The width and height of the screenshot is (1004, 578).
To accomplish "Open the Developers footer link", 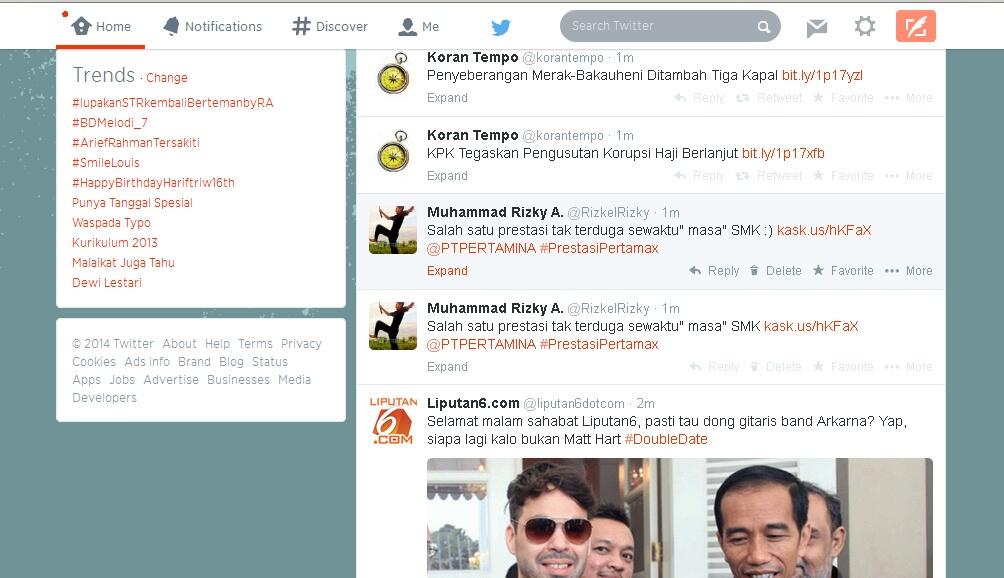I will pos(104,397).
